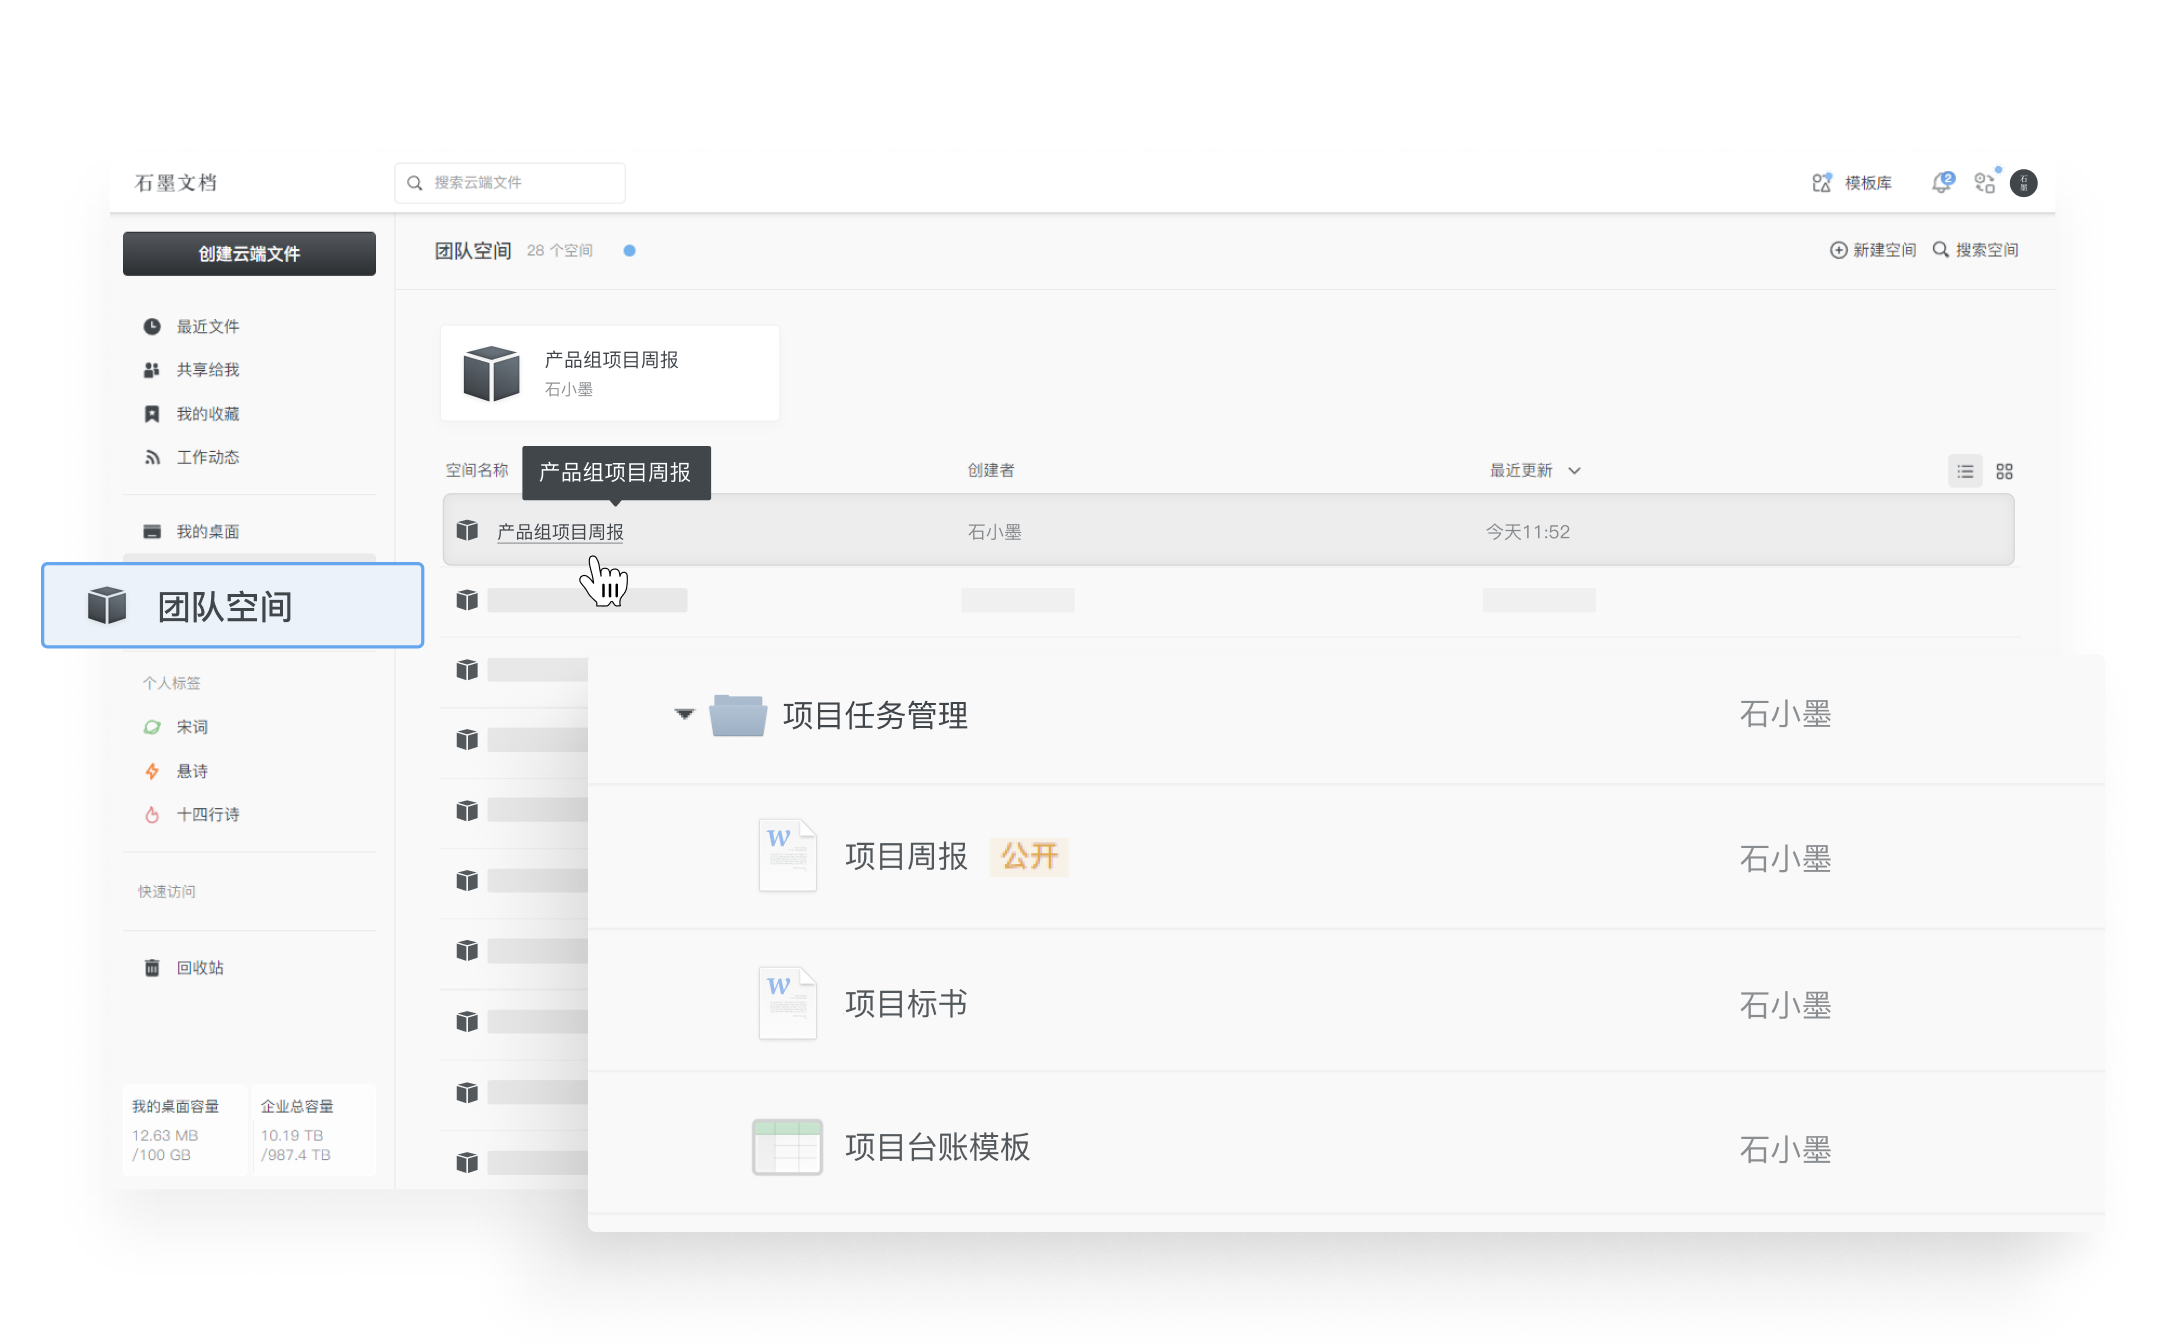Collapse the 项目任务管理 folder arrow

pos(684,714)
